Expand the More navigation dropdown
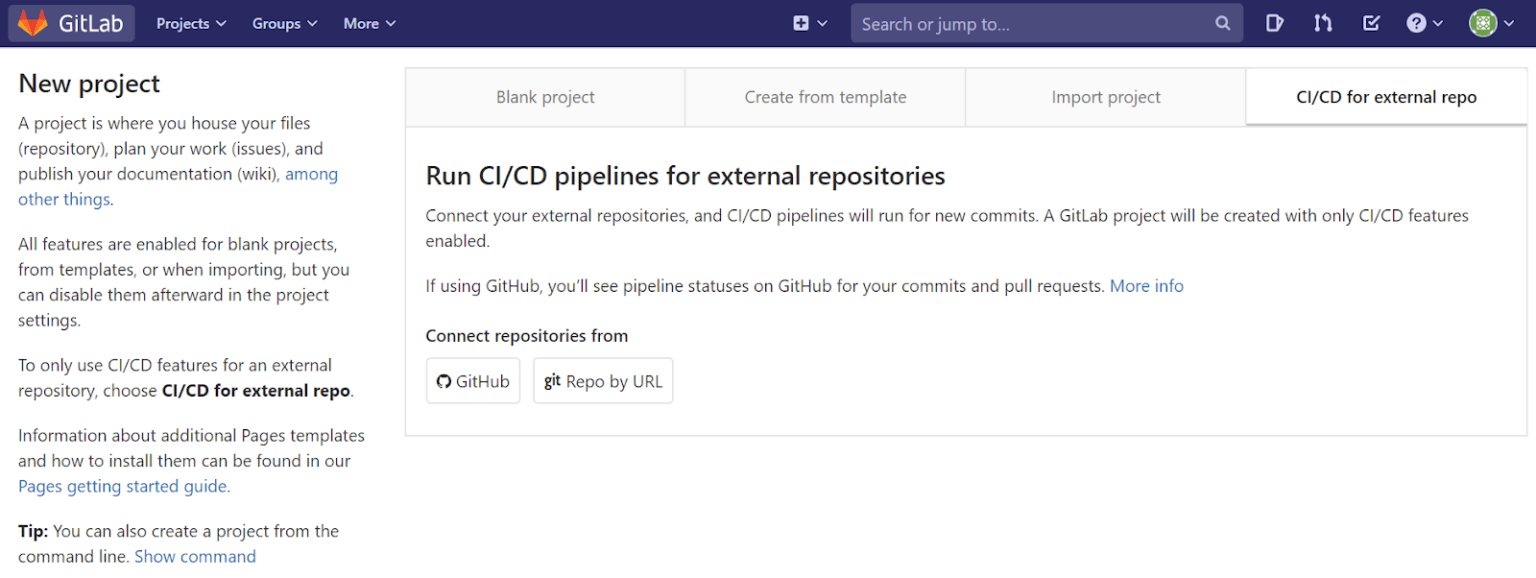The width and height of the screenshot is (1536, 578). tap(369, 22)
